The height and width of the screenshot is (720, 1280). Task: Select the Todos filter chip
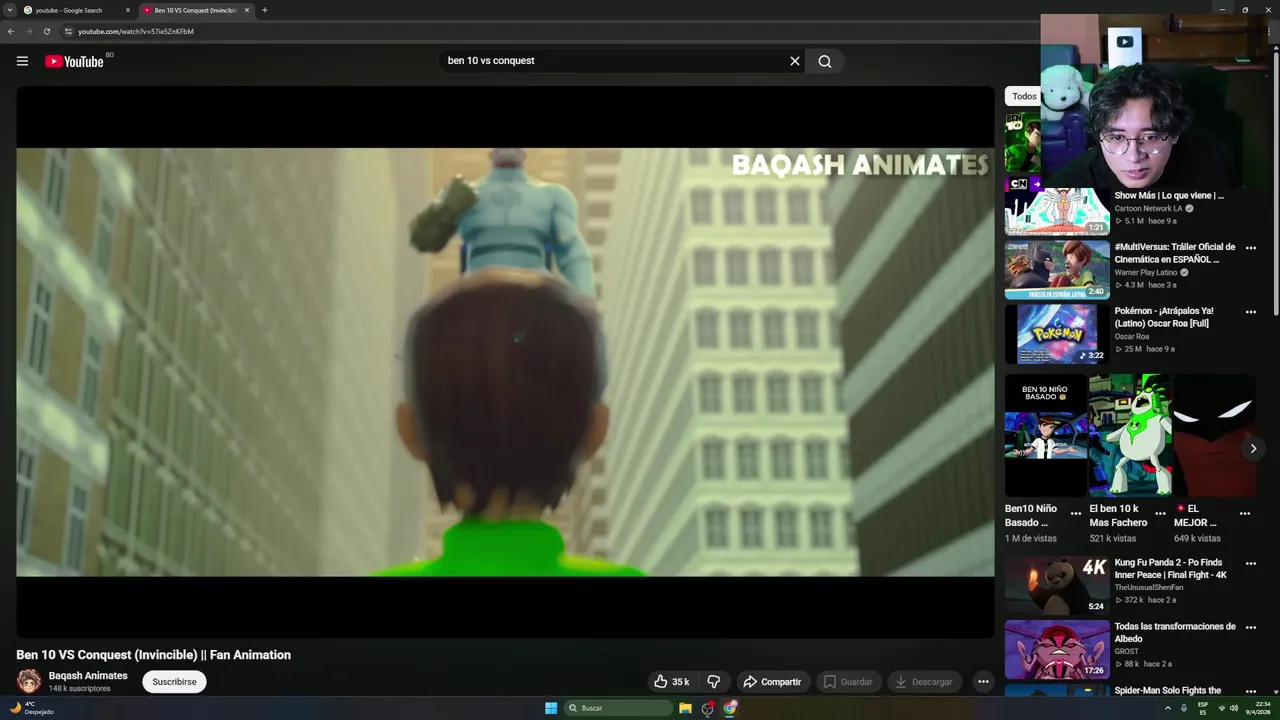pos(1023,96)
